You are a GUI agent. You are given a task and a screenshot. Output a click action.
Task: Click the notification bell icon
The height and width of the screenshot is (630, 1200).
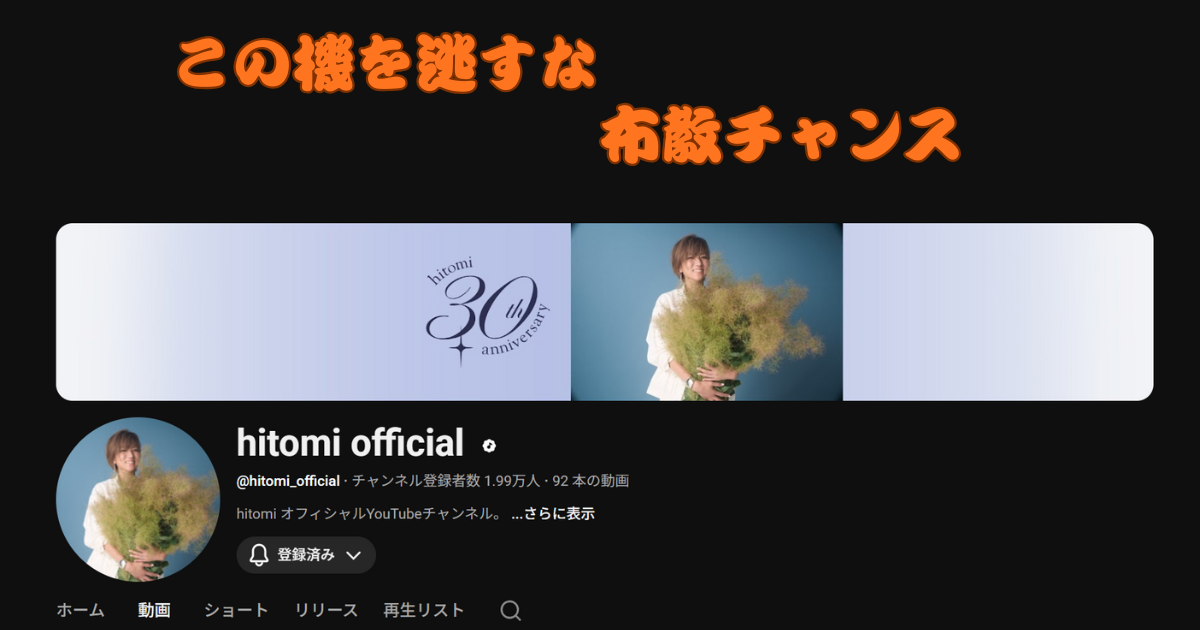(259, 555)
